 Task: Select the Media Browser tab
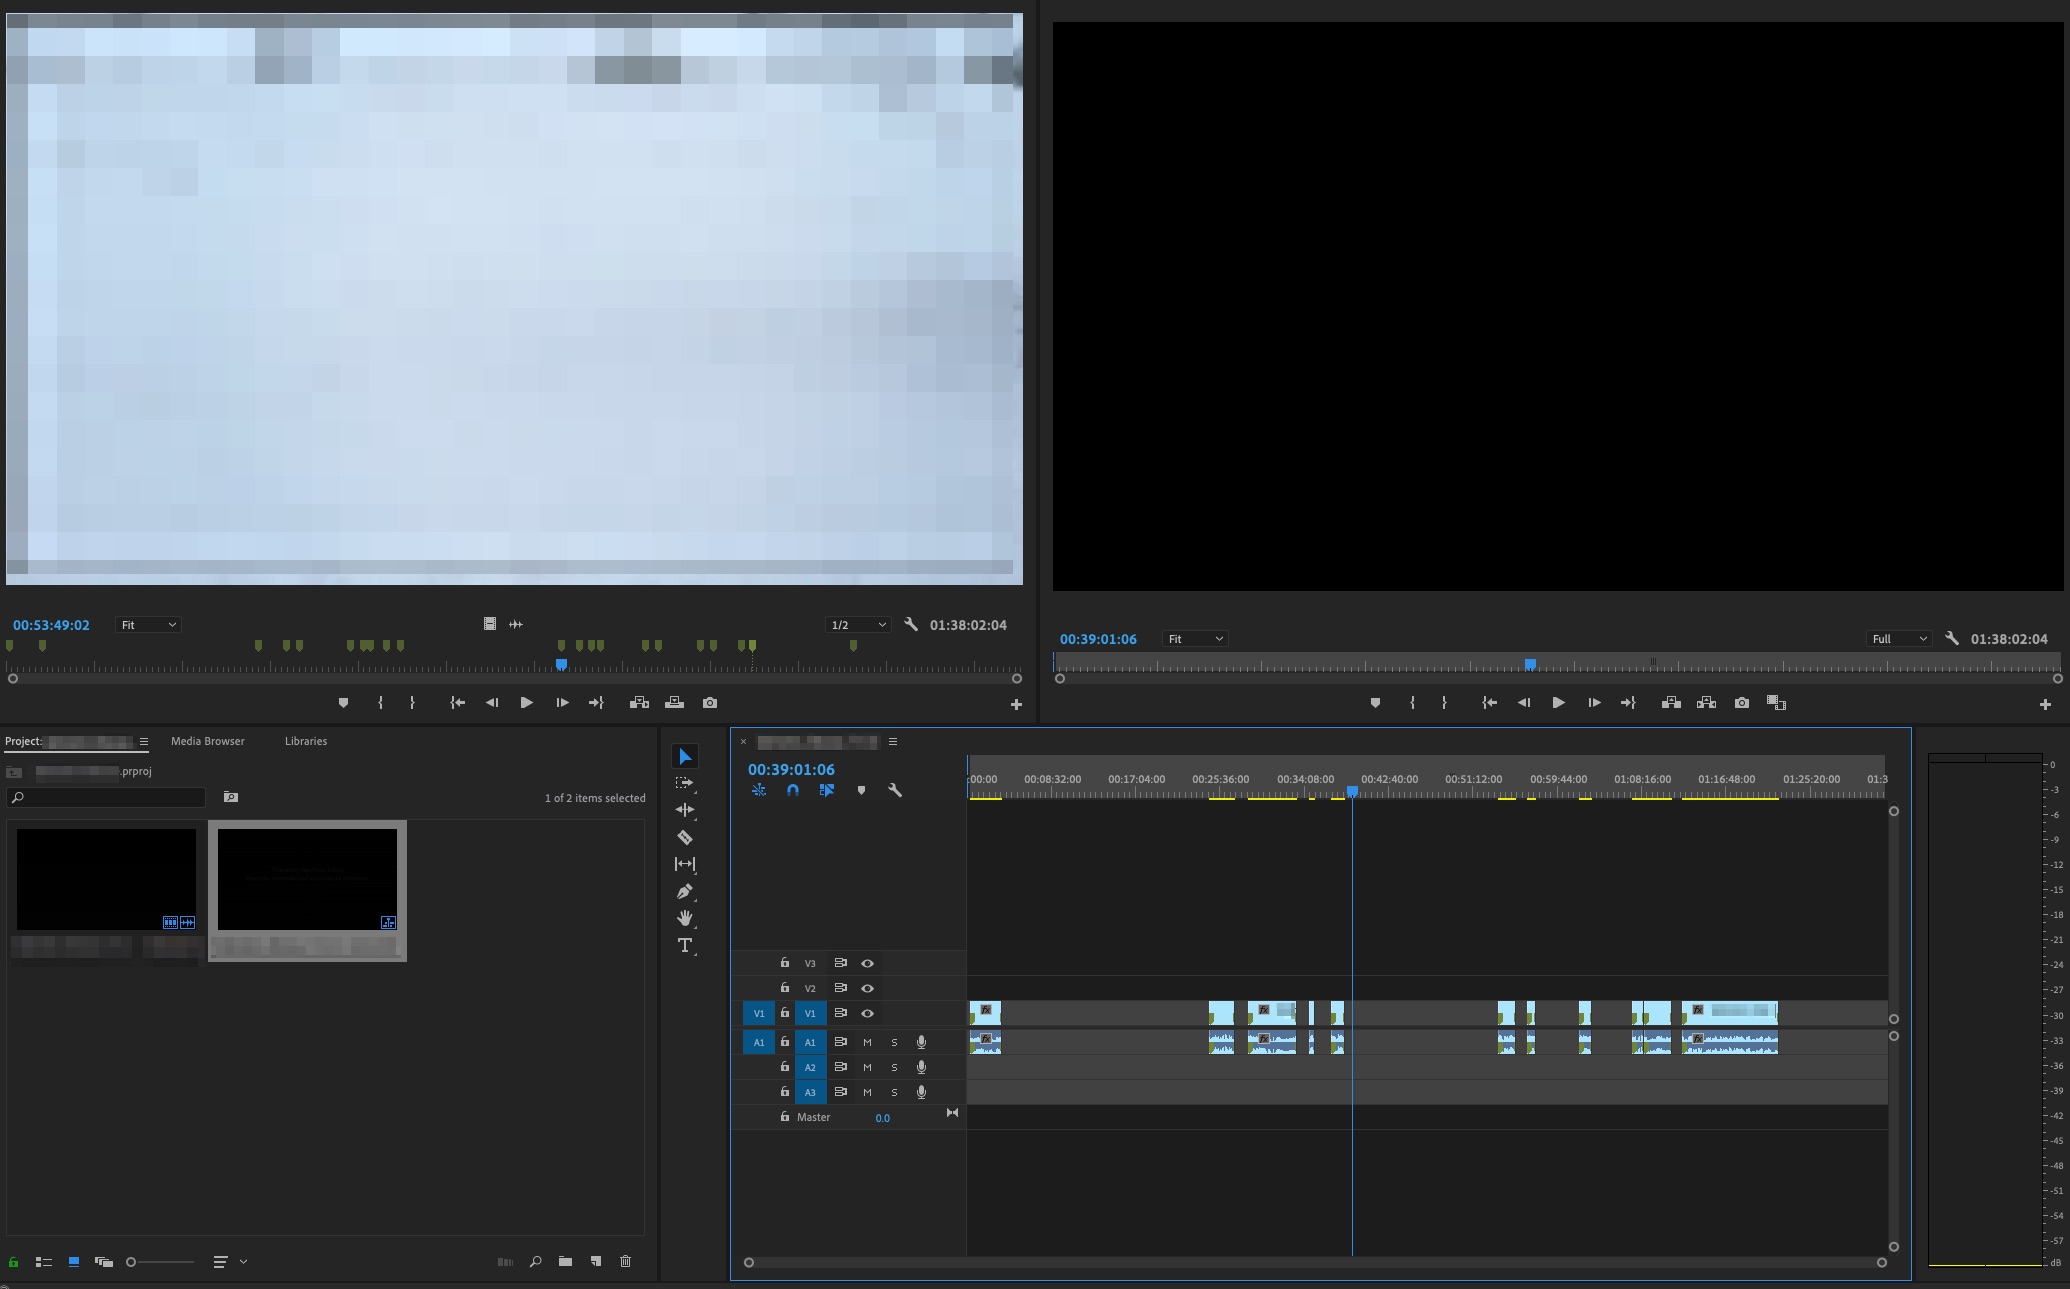click(208, 740)
